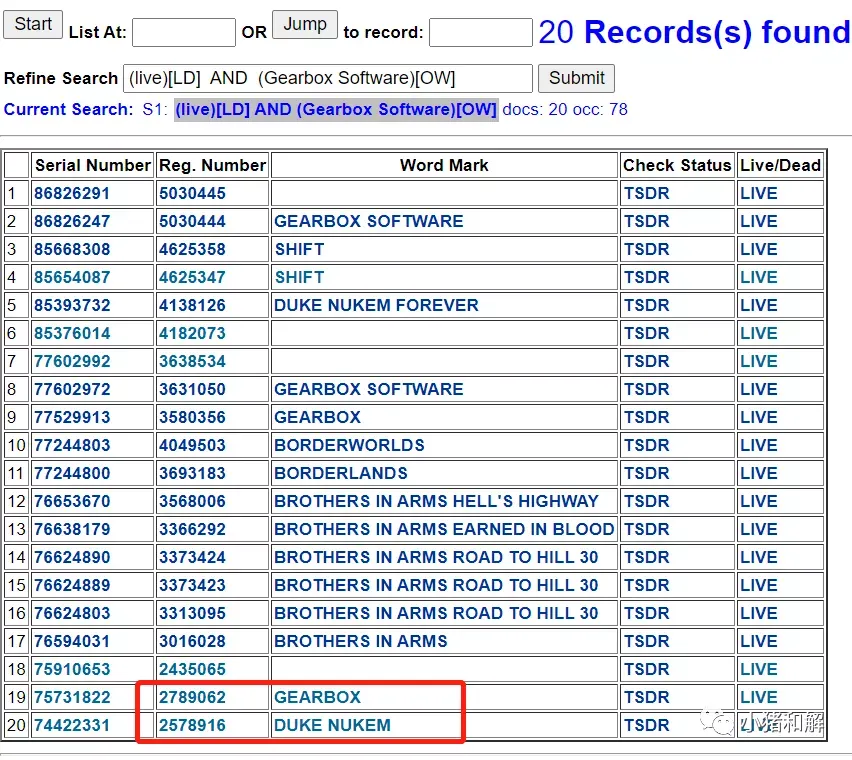Viewport: 852px width, 760px height.
Task: Check TSDR status for reg number 3313095
Action: [646, 613]
